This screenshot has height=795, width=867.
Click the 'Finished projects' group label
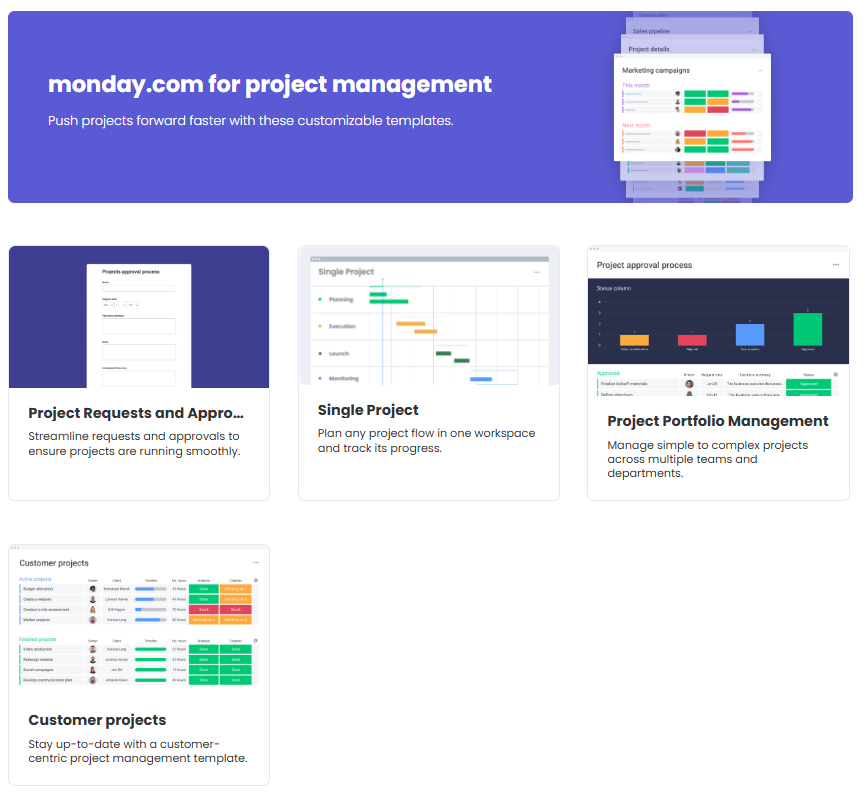(x=37, y=639)
